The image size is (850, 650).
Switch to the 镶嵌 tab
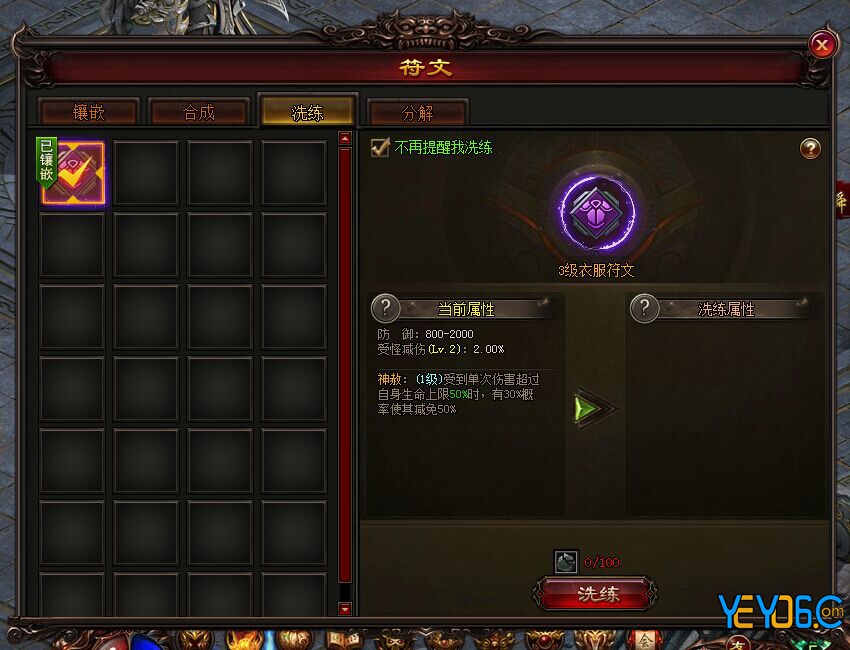tap(88, 112)
